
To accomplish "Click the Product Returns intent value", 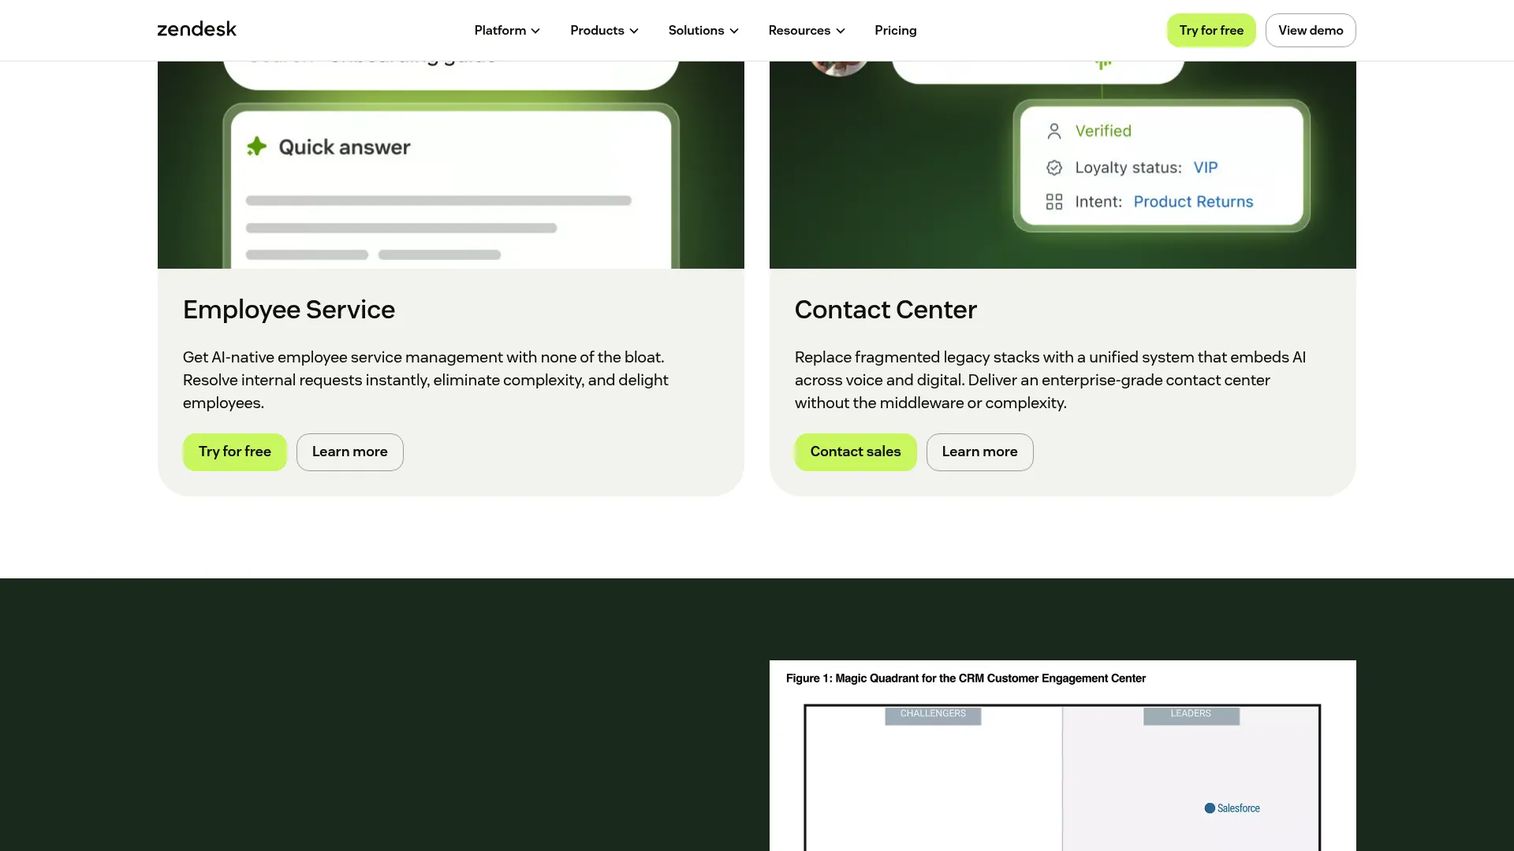I will pyautogui.click(x=1193, y=202).
